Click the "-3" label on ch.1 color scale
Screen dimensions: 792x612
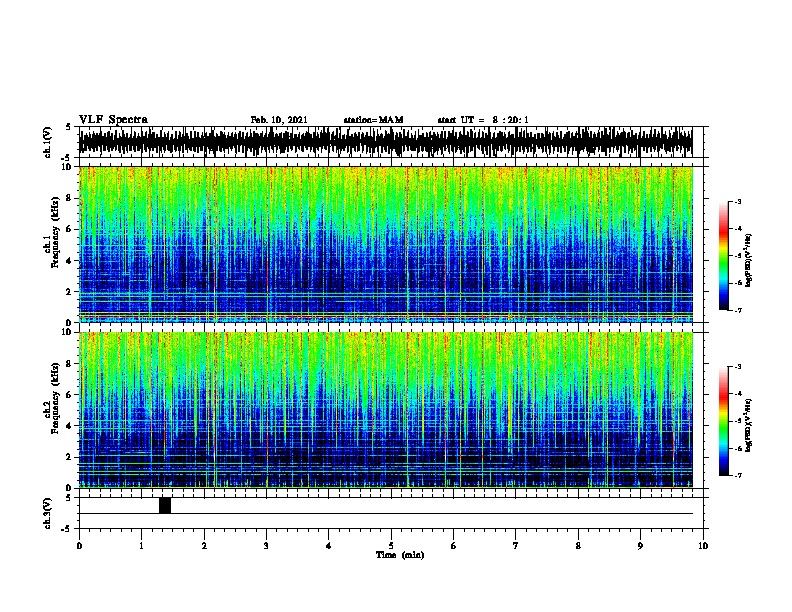(737, 201)
